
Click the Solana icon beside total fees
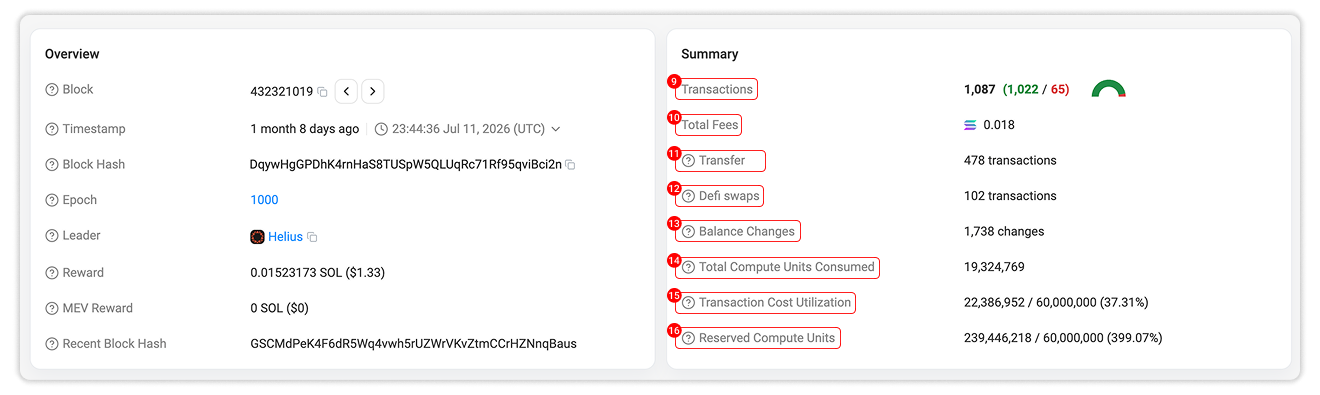pyautogui.click(x=970, y=125)
